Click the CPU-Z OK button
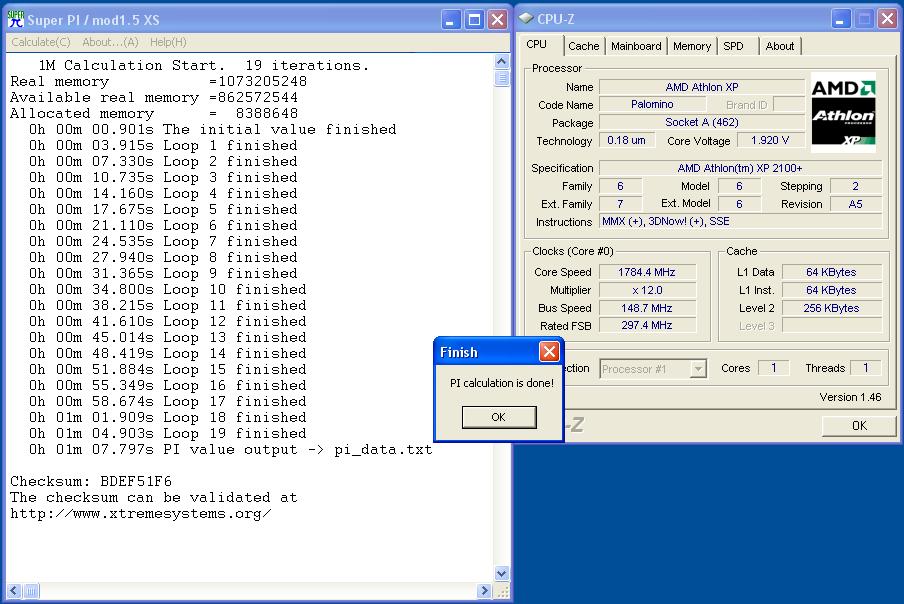This screenshot has height=604, width=904. point(859,425)
